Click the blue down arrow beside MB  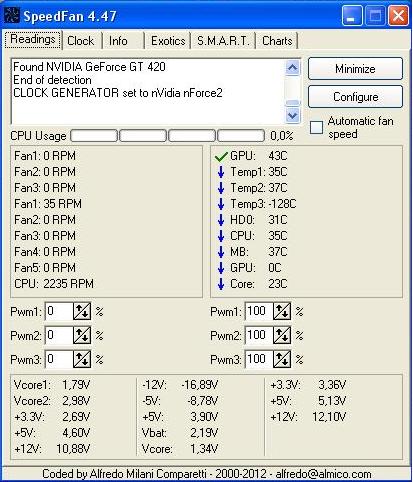(221, 252)
